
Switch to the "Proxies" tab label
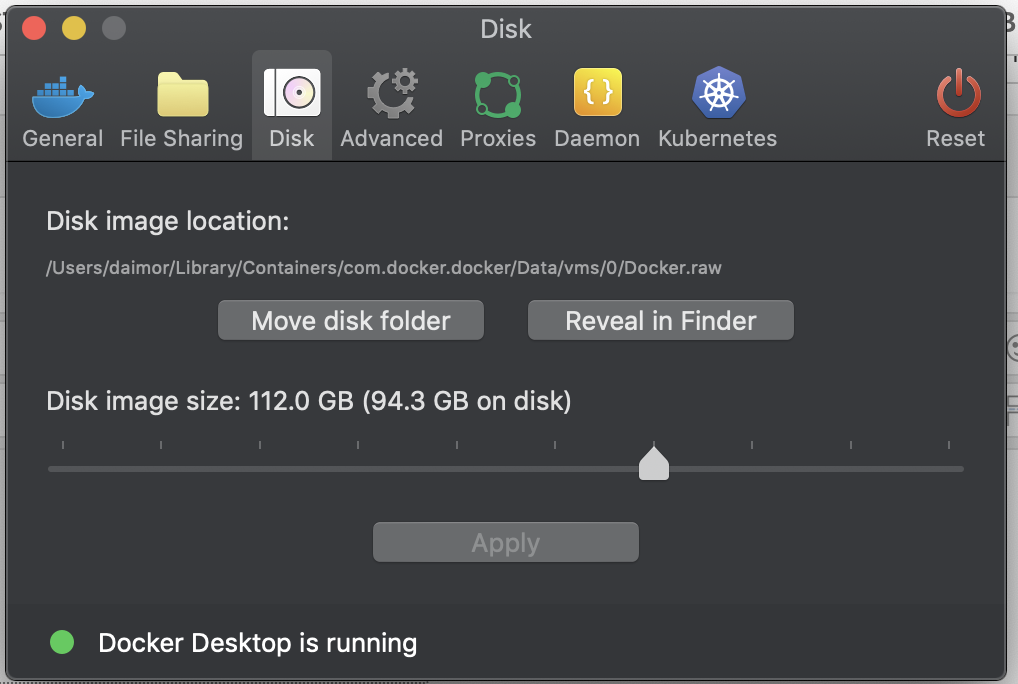coord(498,139)
